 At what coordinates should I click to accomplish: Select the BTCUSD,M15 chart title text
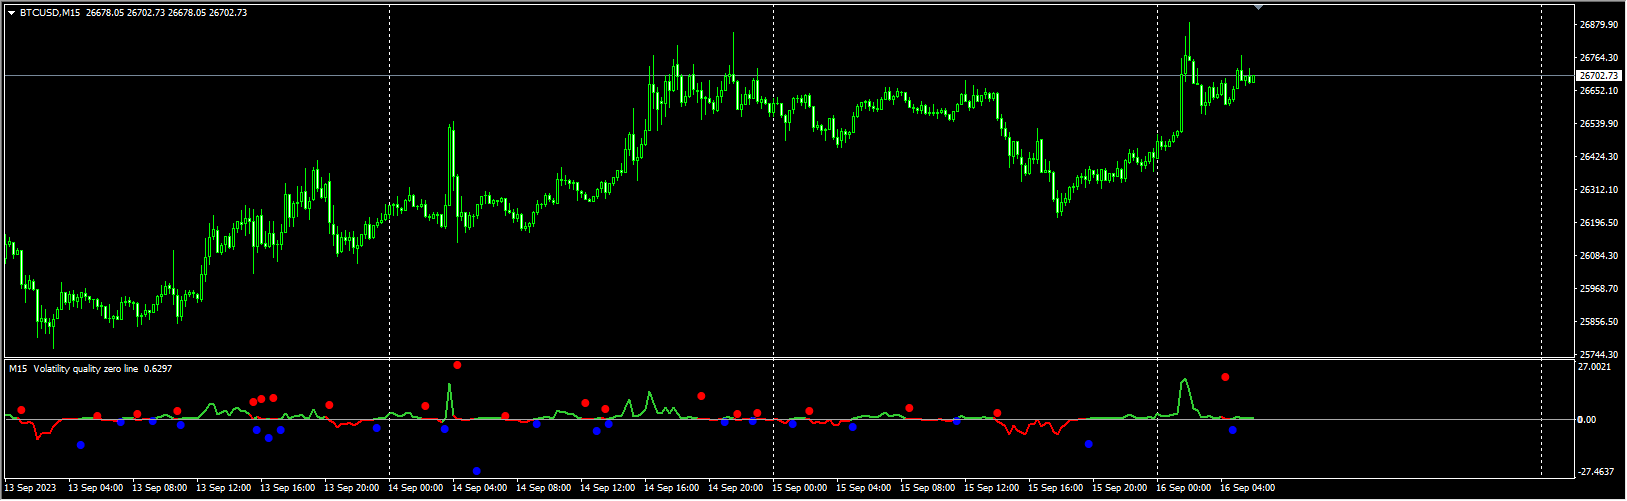(50, 12)
